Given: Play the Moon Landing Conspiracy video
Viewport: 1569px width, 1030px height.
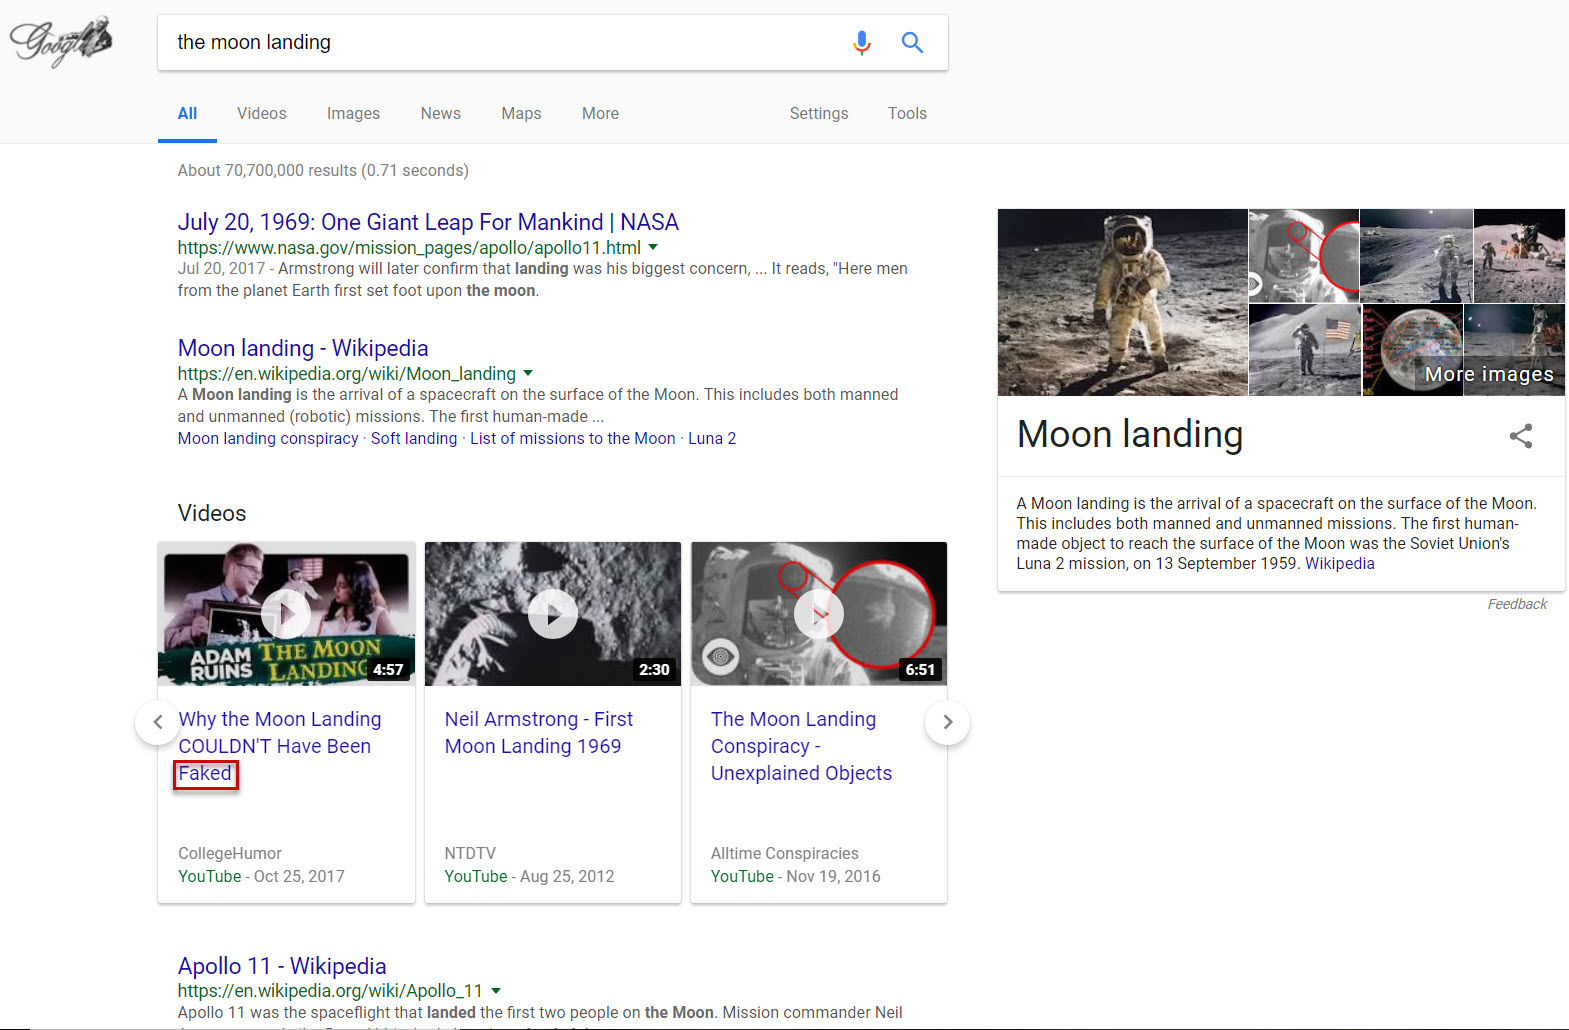Looking at the screenshot, I should (818, 614).
